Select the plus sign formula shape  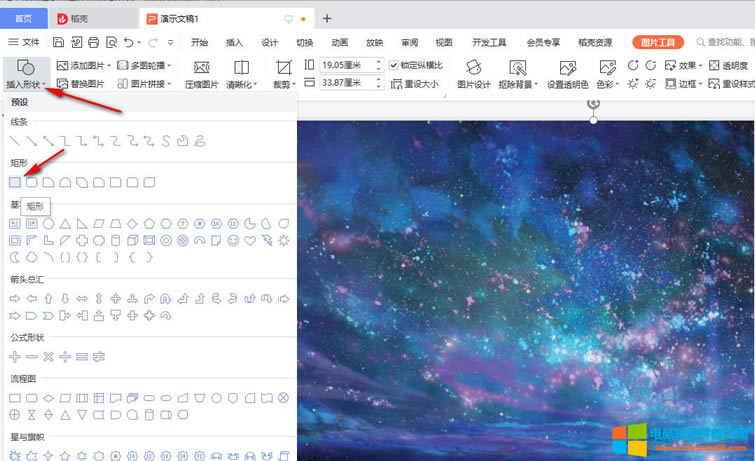point(15,356)
